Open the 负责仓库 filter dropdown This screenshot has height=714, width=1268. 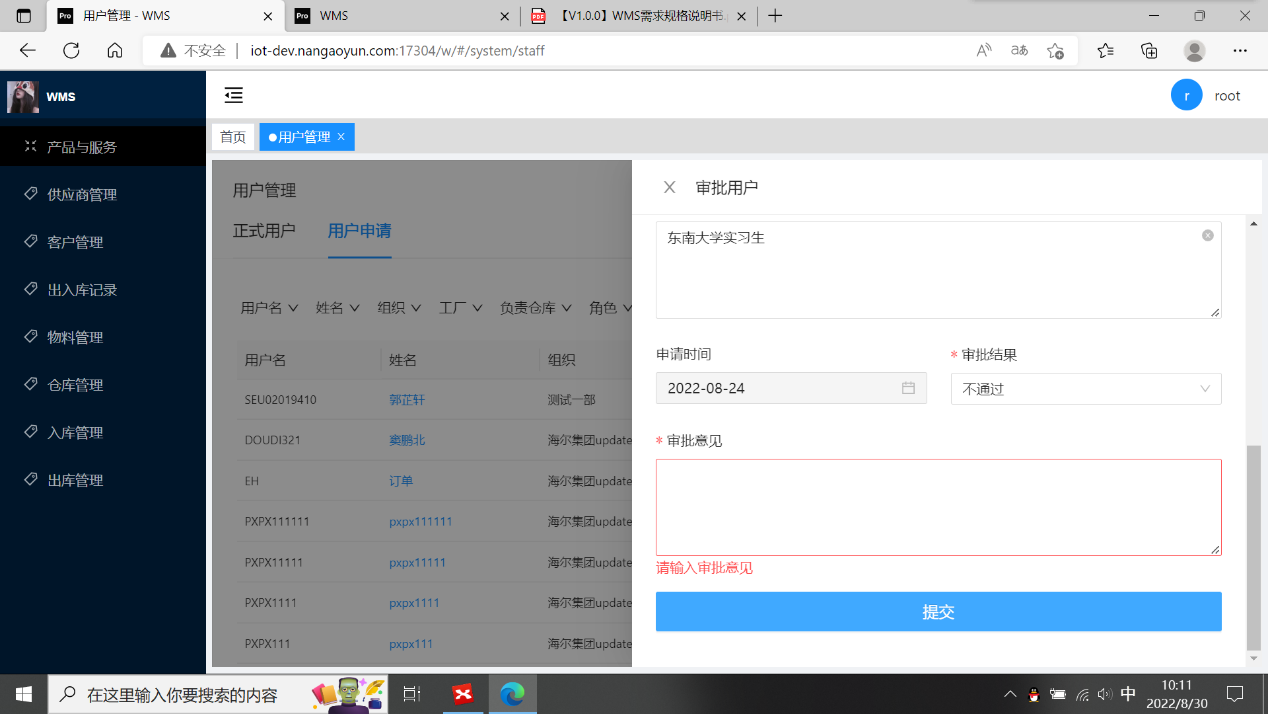tap(535, 308)
